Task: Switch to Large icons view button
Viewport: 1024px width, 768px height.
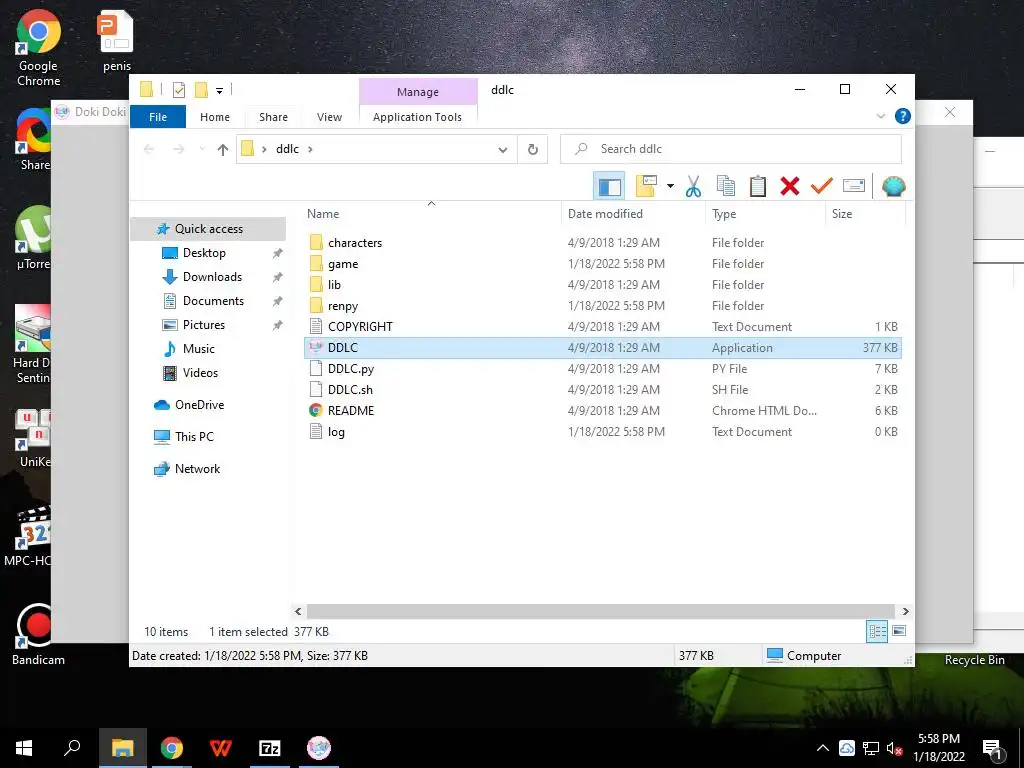Action: [x=899, y=631]
